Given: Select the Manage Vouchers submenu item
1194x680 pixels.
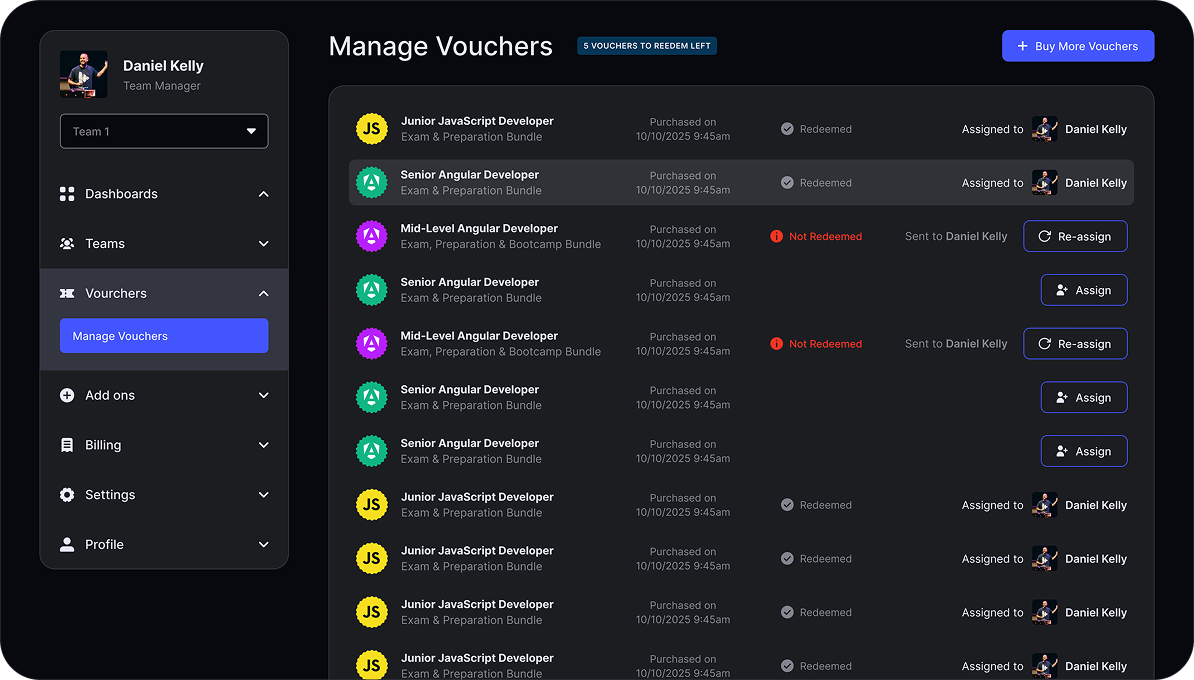Looking at the screenshot, I should 164,336.
